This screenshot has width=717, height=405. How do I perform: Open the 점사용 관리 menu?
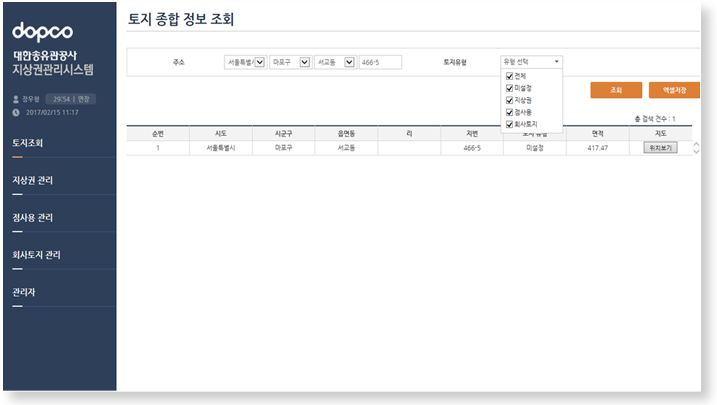point(32,218)
